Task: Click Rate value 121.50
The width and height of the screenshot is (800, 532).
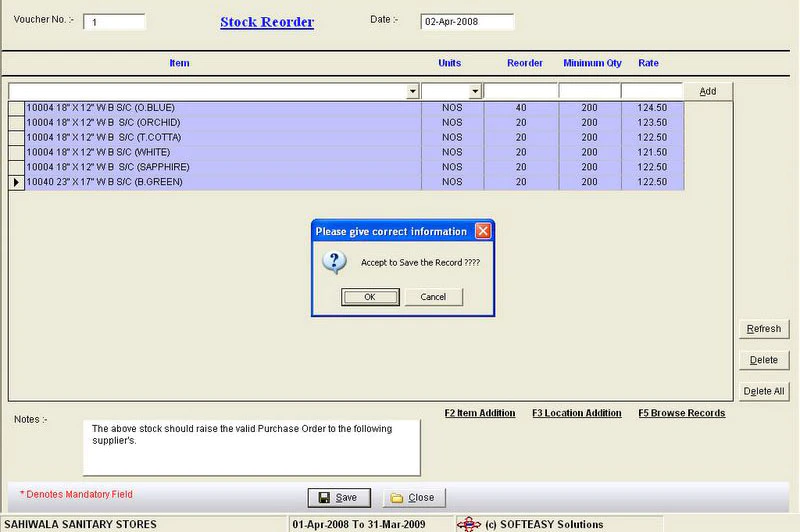Action: click(x=652, y=152)
